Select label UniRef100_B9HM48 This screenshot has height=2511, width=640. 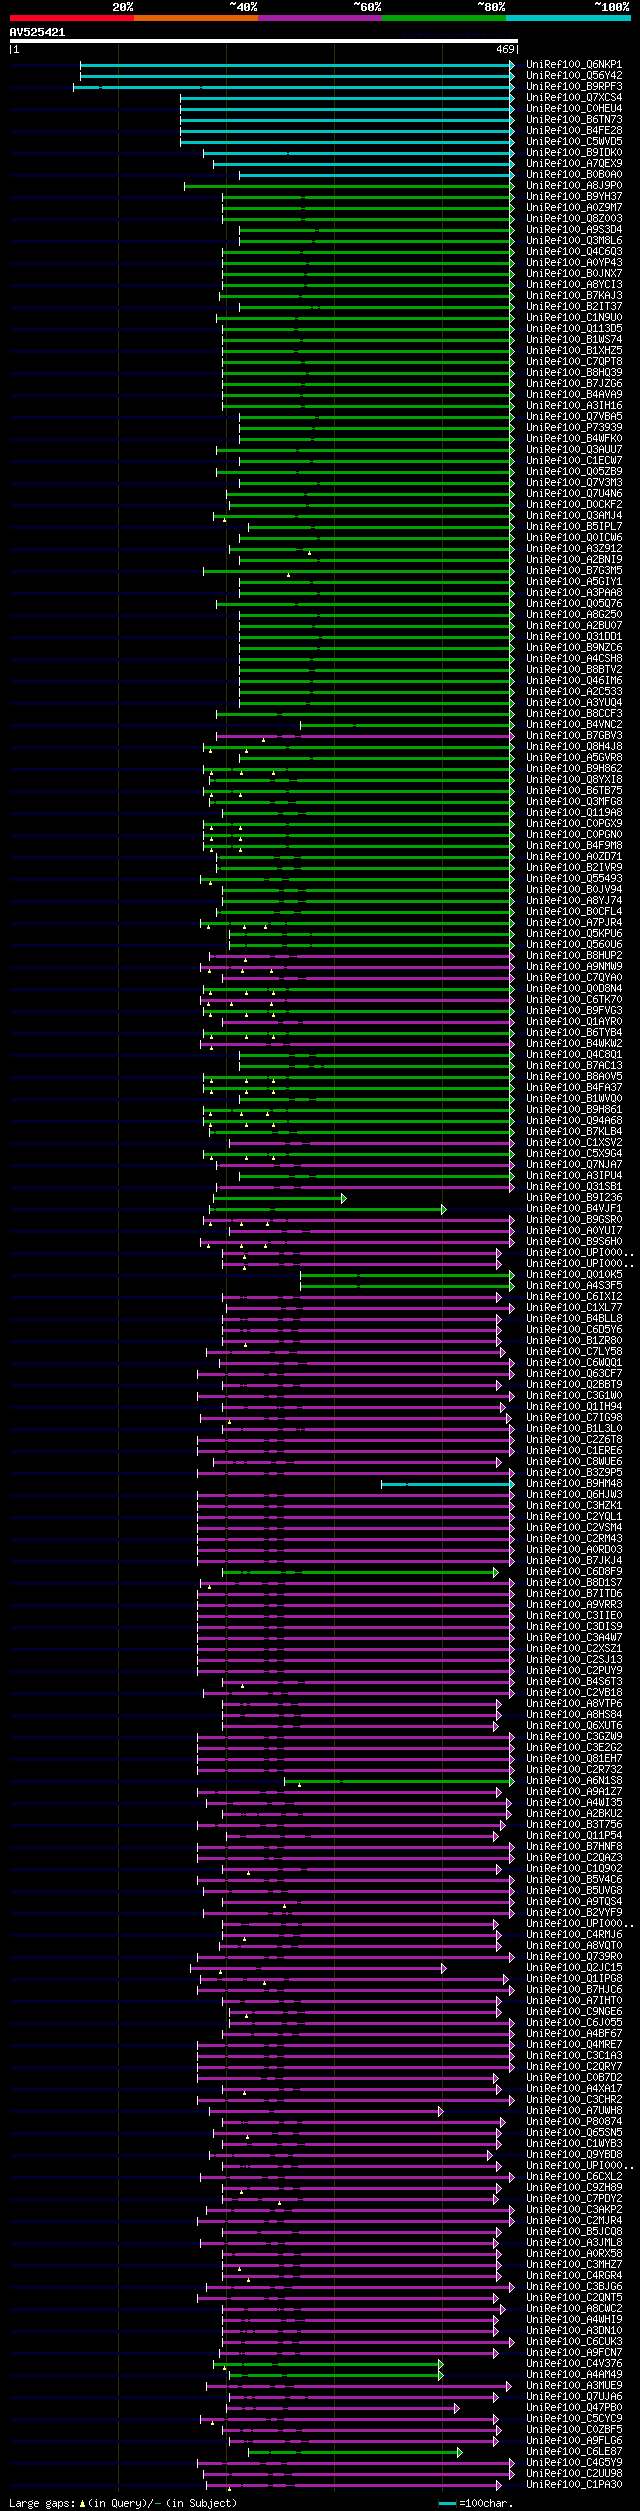pos(574,1484)
